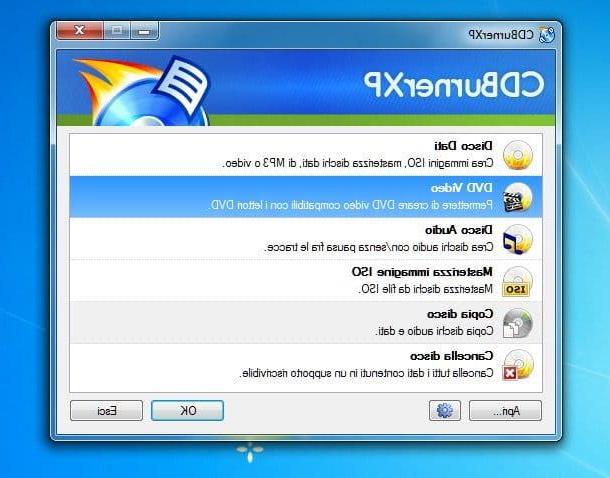Click the Esci button to exit
610x478 pixels.
tap(107, 410)
